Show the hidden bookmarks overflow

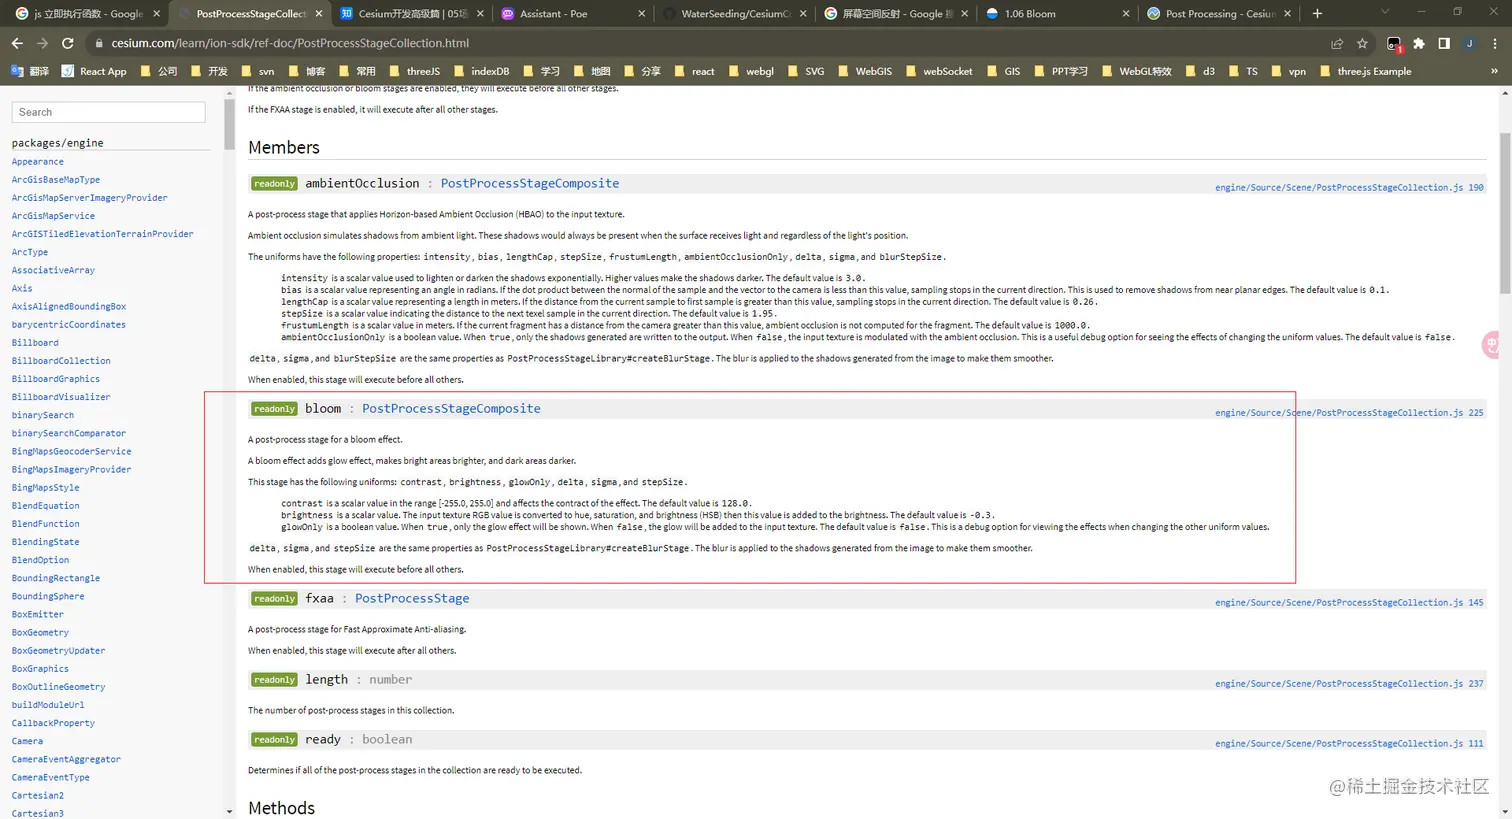tap(1494, 71)
